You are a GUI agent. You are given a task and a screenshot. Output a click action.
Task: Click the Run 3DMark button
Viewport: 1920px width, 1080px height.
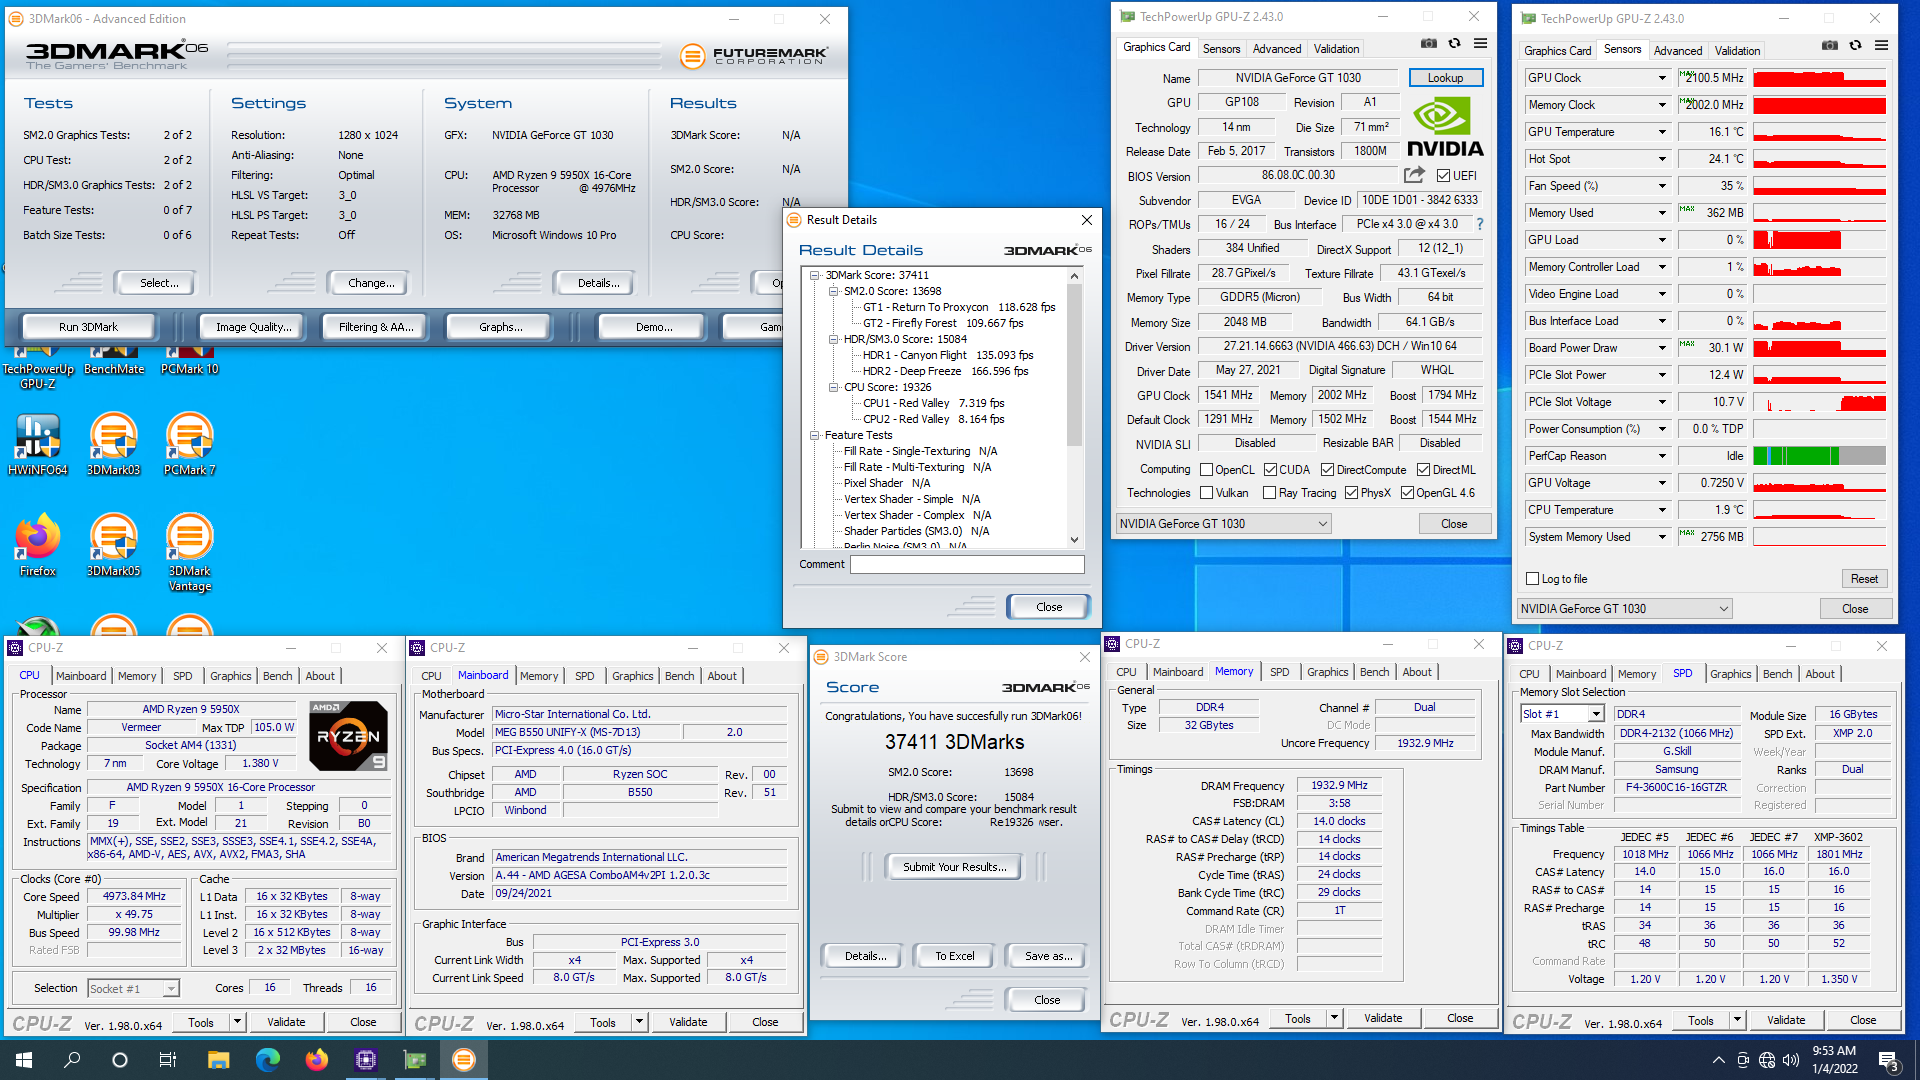click(88, 327)
